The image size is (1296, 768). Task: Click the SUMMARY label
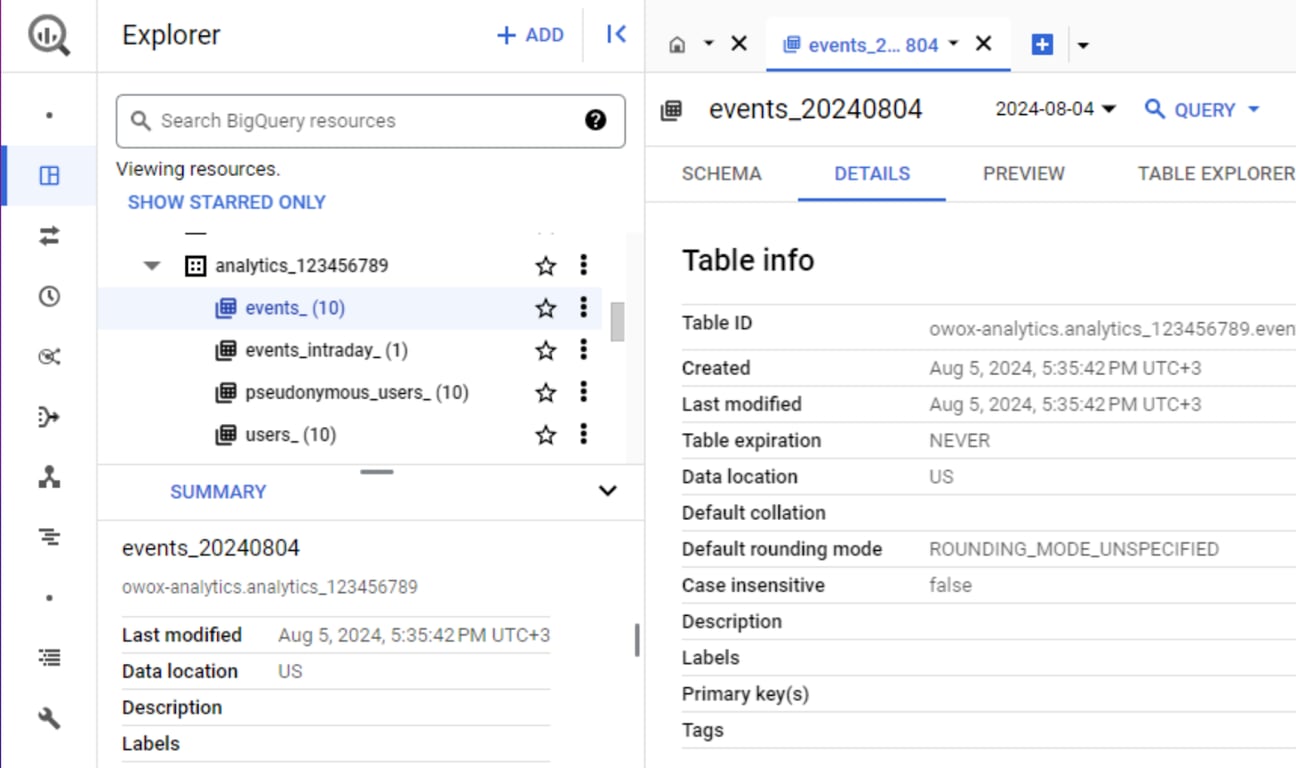pyautogui.click(x=218, y=492)
